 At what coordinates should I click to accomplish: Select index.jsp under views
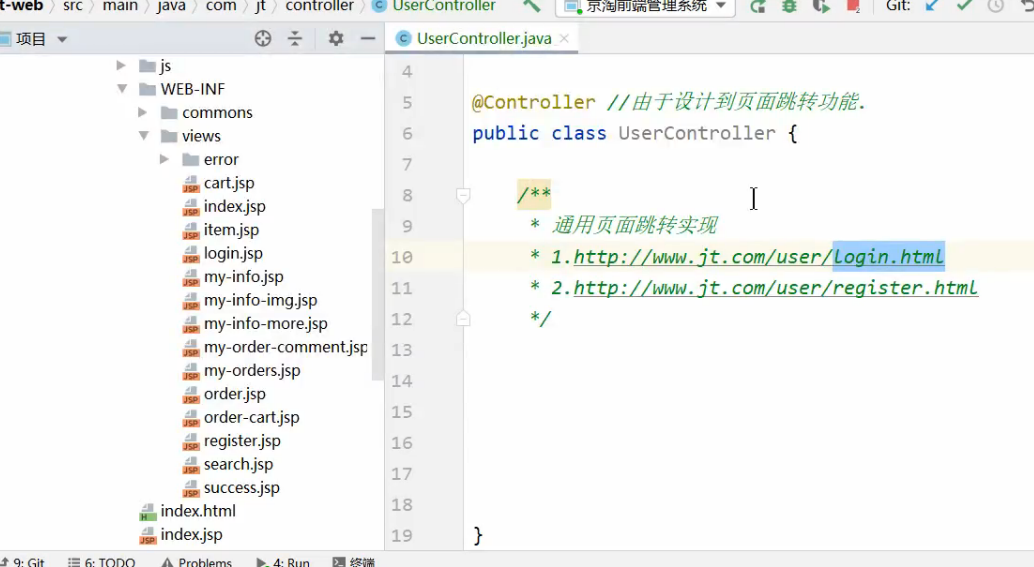pos(234,206)
